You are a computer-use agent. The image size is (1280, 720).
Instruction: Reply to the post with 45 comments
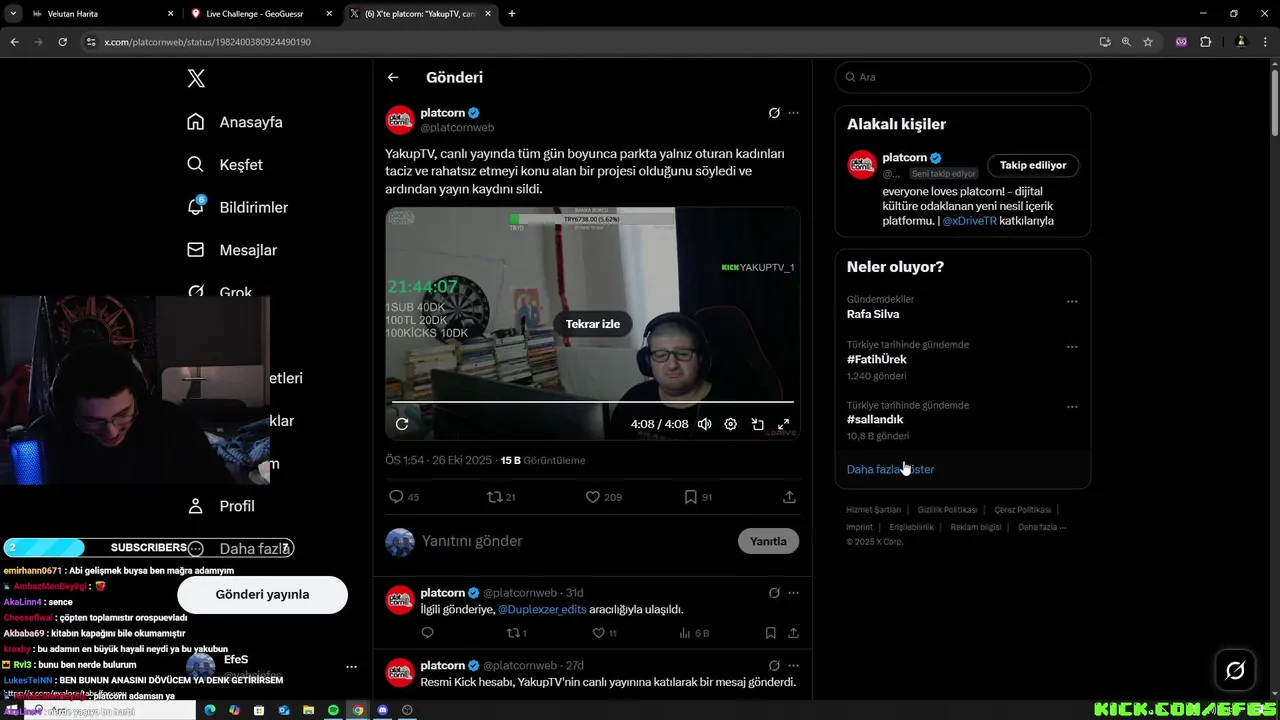pos(404,497)
